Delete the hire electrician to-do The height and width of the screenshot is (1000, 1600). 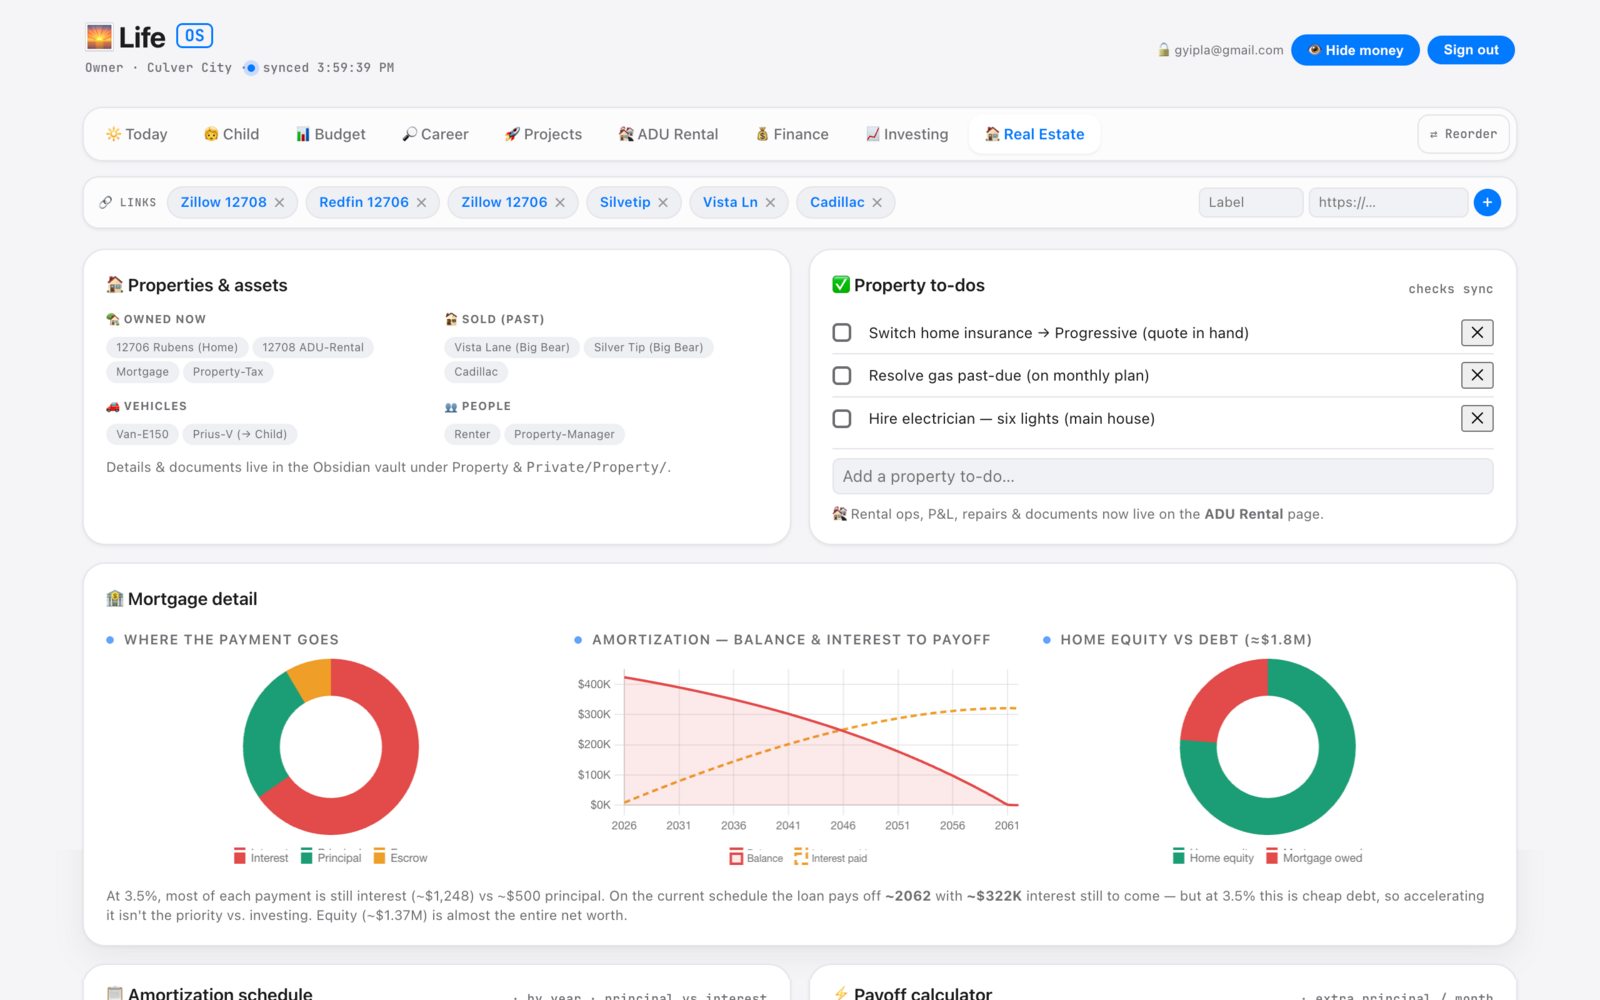click(x=1477, y=418)
